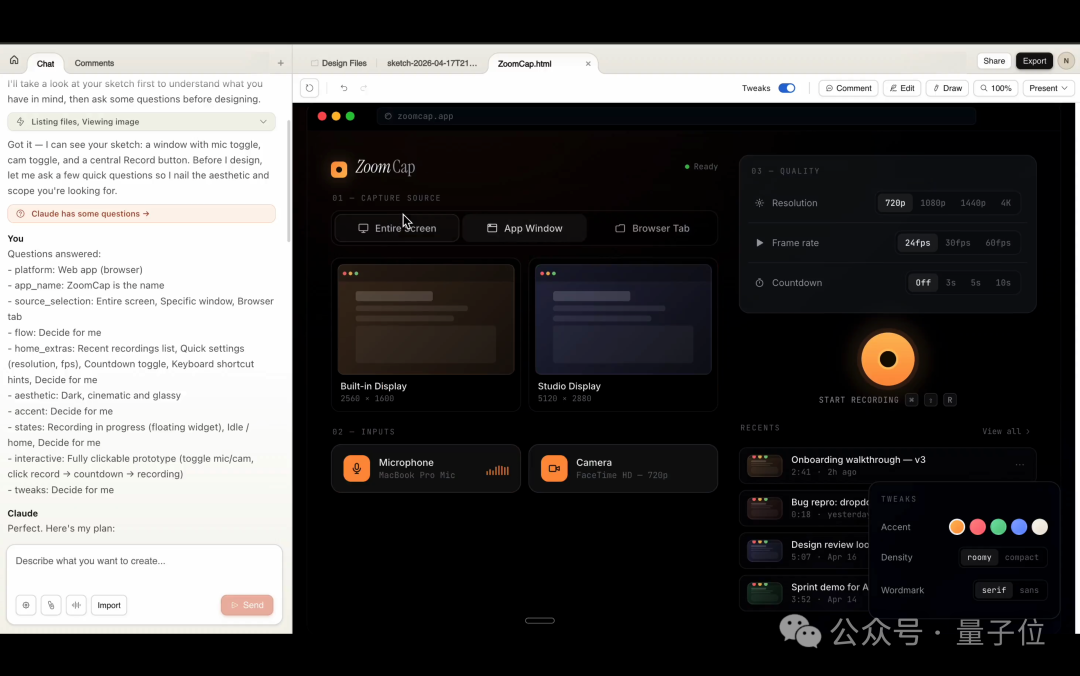Select 1080p resolution option

[932, 203]
